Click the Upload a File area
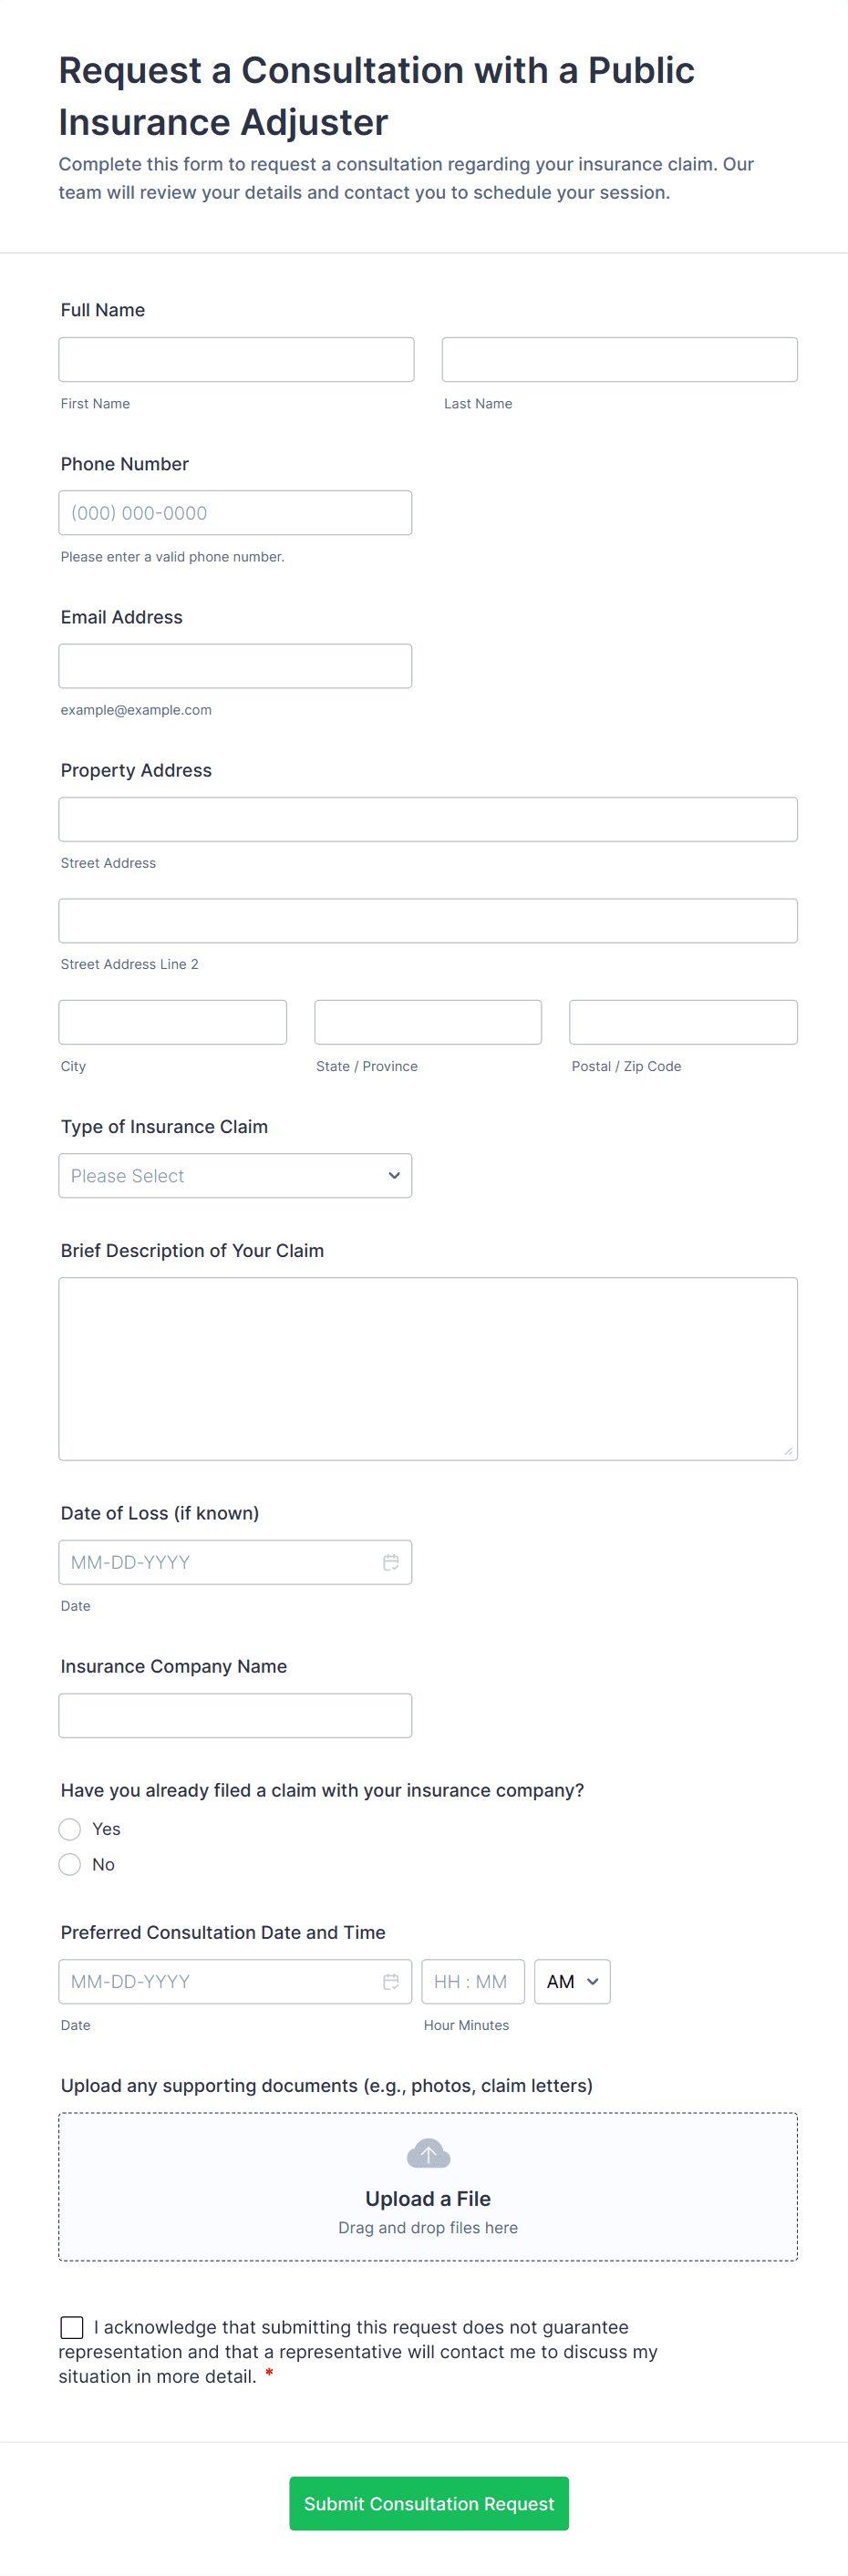Viewport: 848px width, 2576px height. pyautogui.click(x=428, y=2199)
